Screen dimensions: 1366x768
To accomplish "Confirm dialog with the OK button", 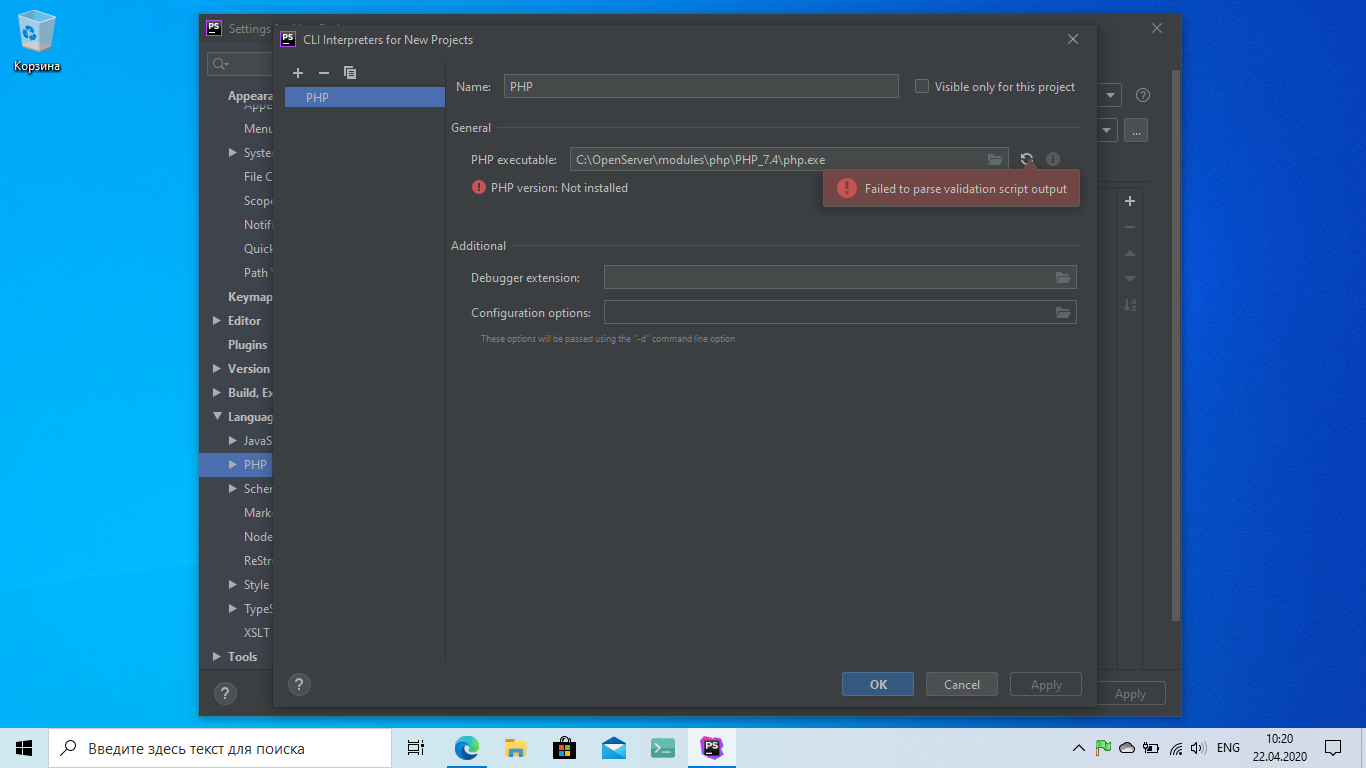I will [x=877, y=684].
